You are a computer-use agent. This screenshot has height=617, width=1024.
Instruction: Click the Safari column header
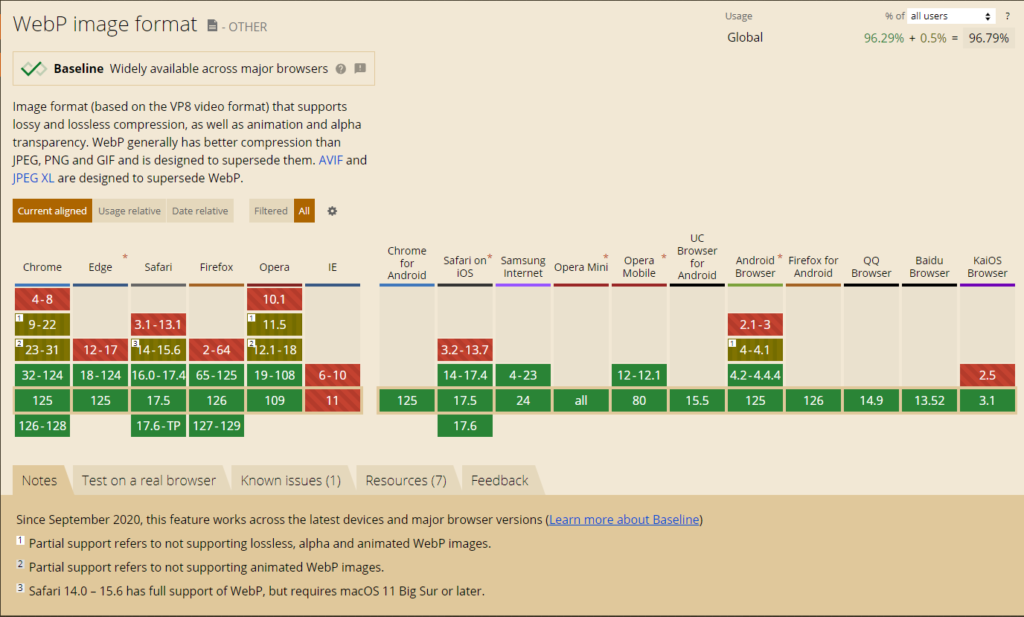coord(158,267)
